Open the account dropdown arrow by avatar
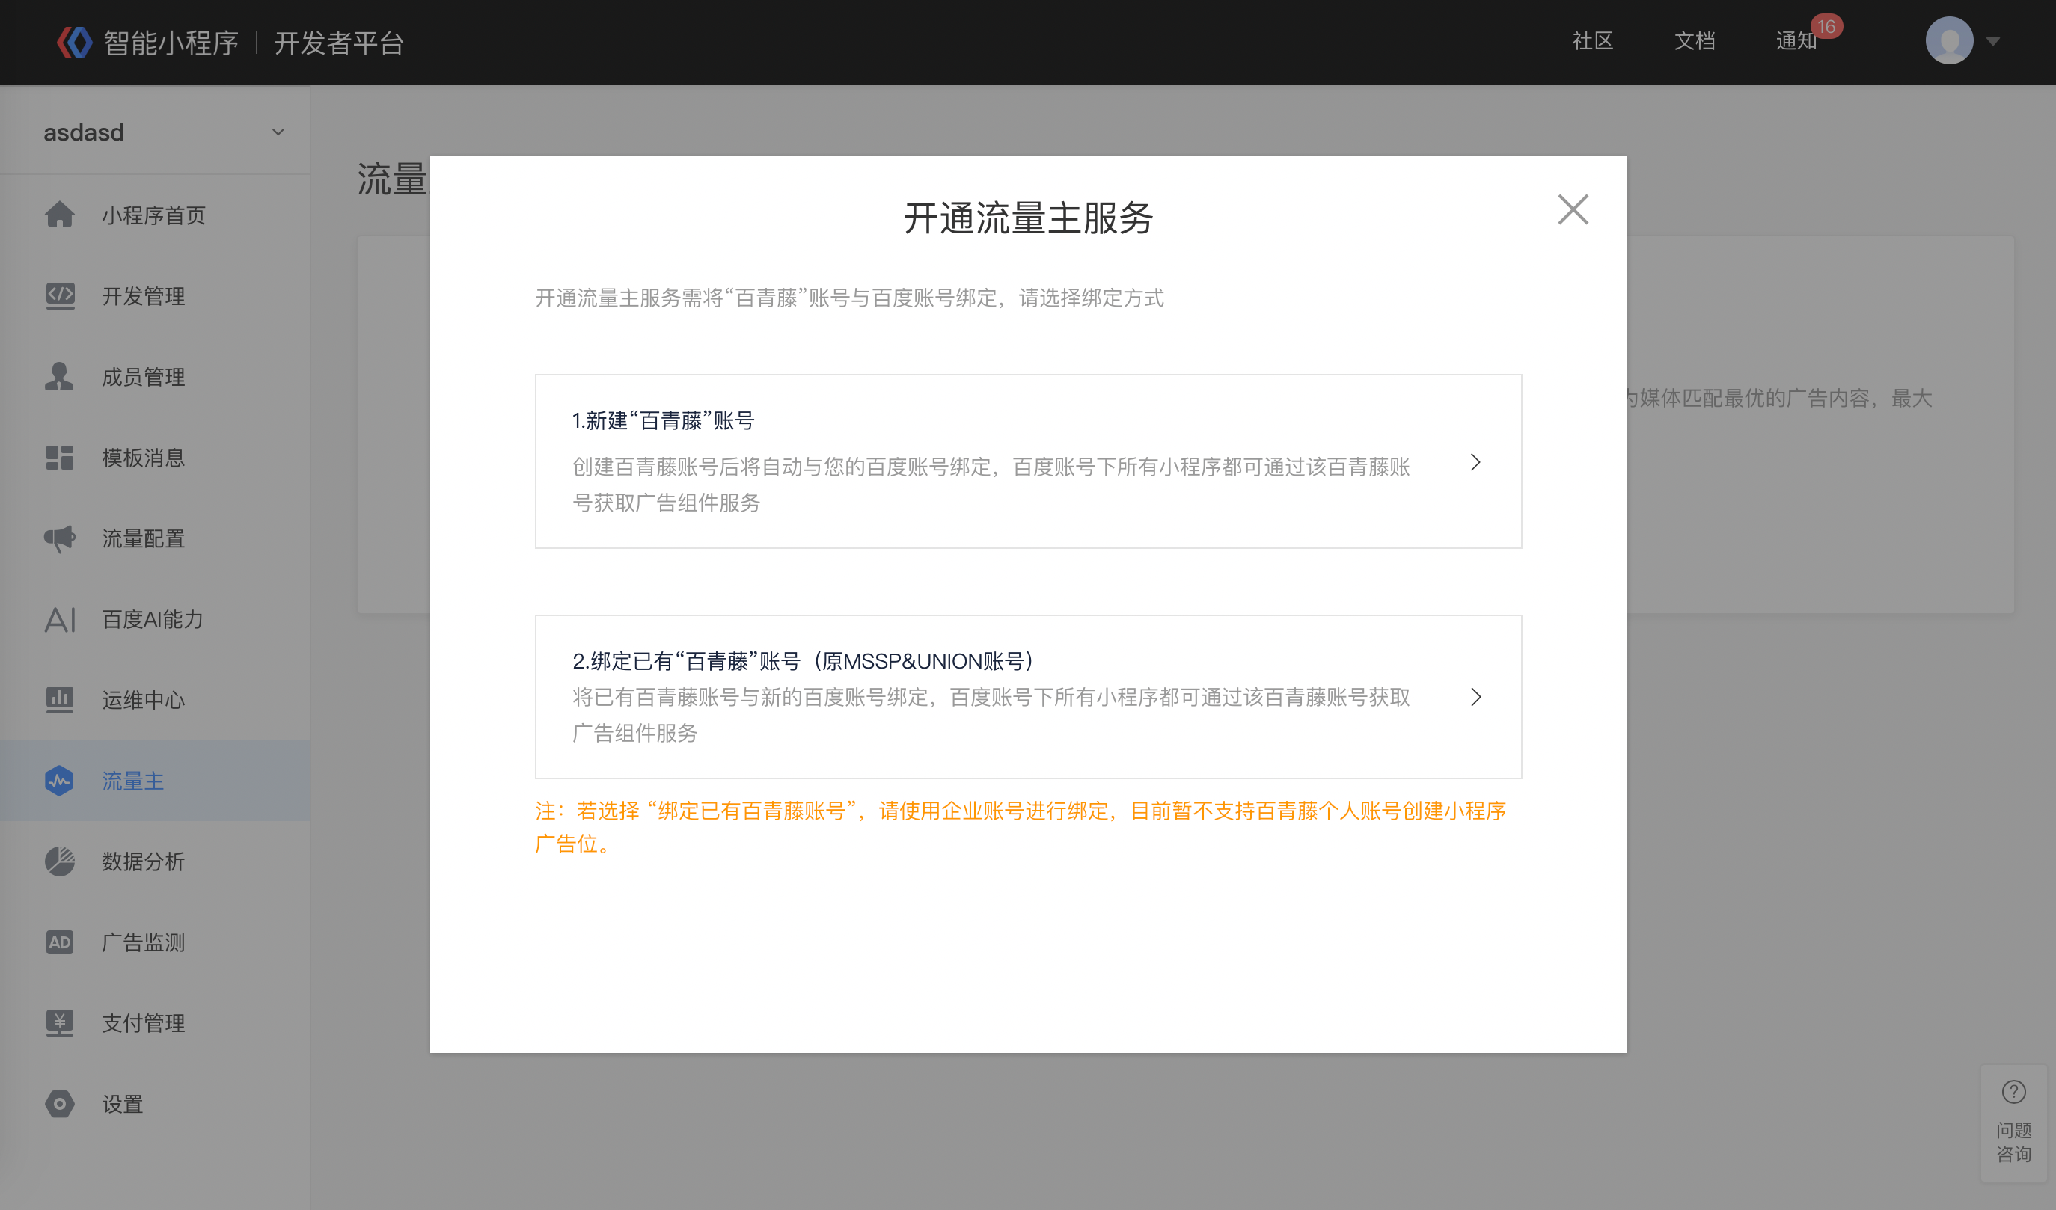 [1992, 42]
